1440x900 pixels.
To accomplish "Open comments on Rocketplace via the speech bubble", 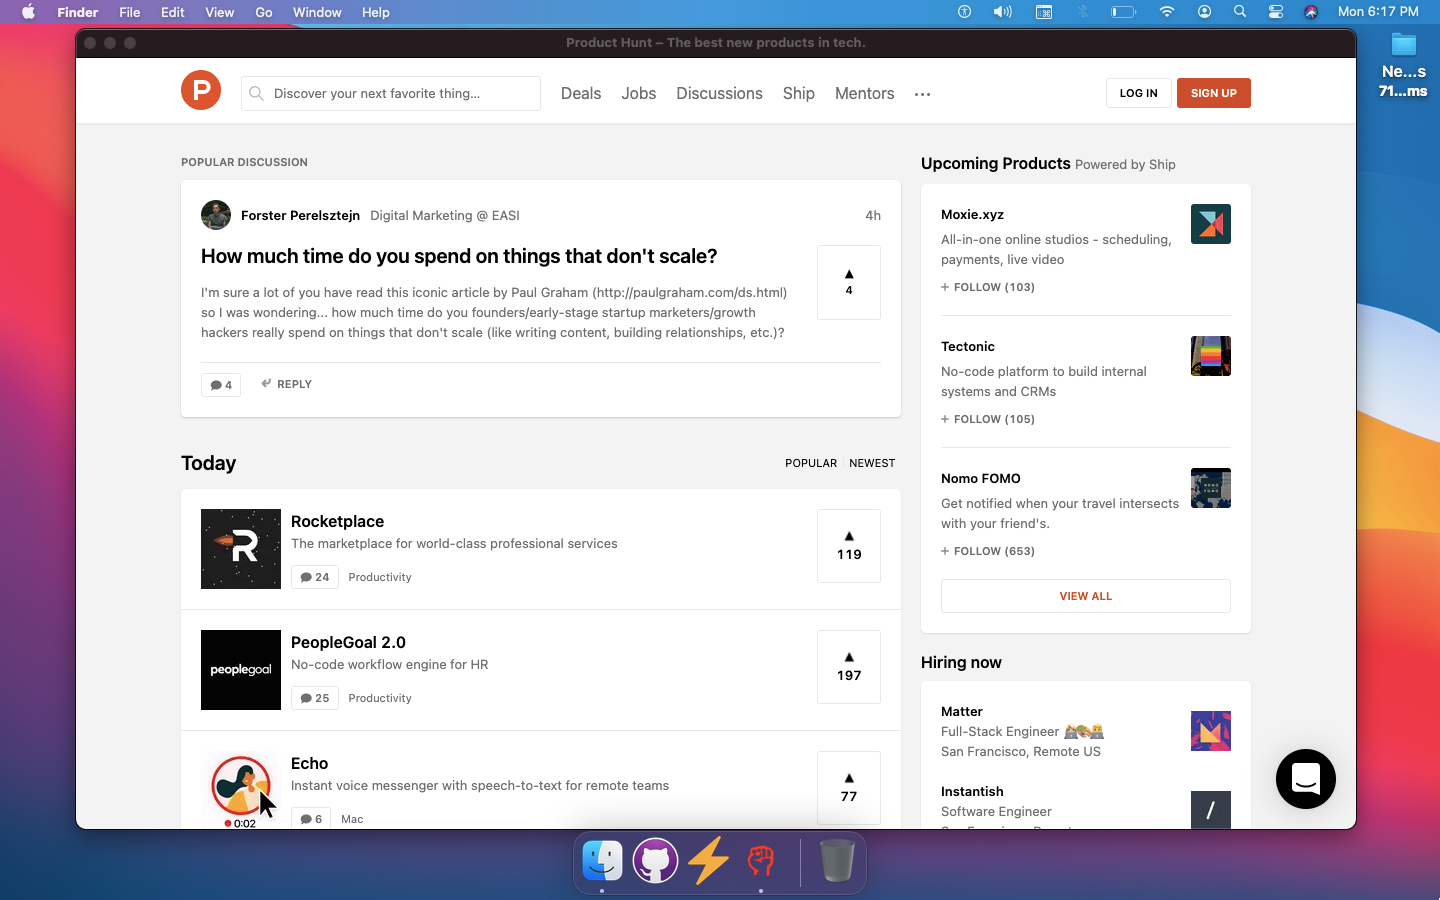I will [x=314, y=577].
